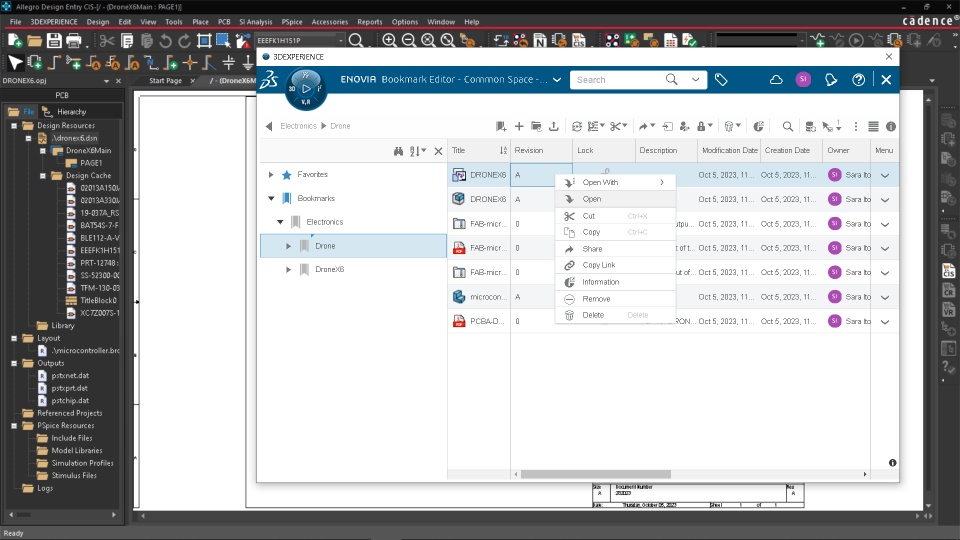Click the refresh icon in bookmark toolbar

pyautogui.click(x=577, y=126)
